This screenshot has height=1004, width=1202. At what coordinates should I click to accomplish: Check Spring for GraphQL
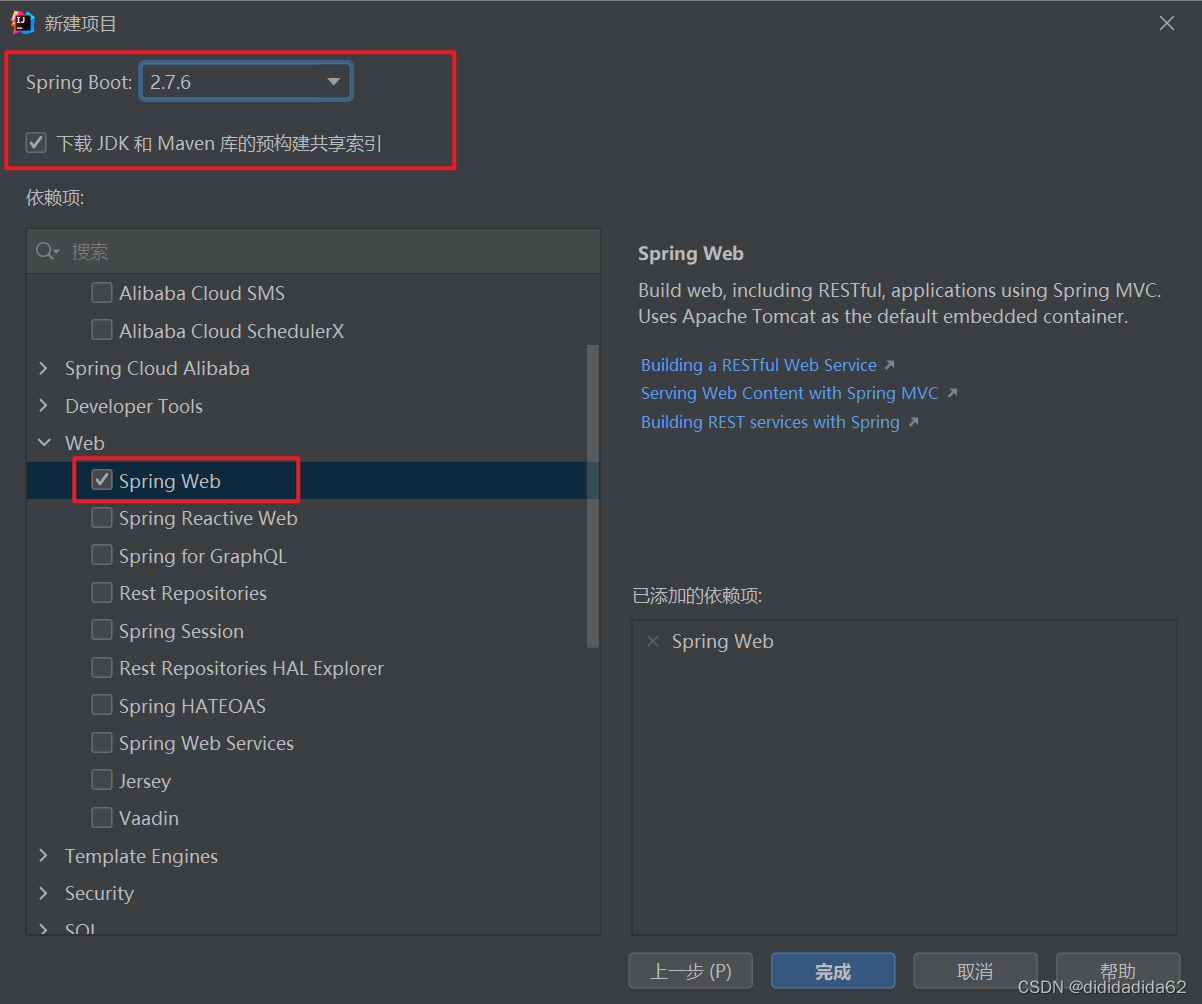tap(102, 555)
